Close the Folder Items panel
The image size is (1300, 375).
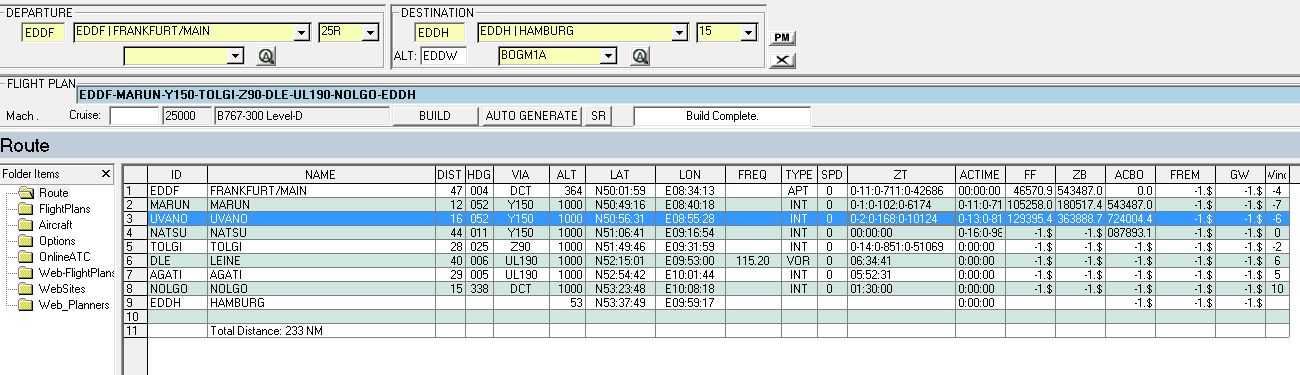pos(106,174)
